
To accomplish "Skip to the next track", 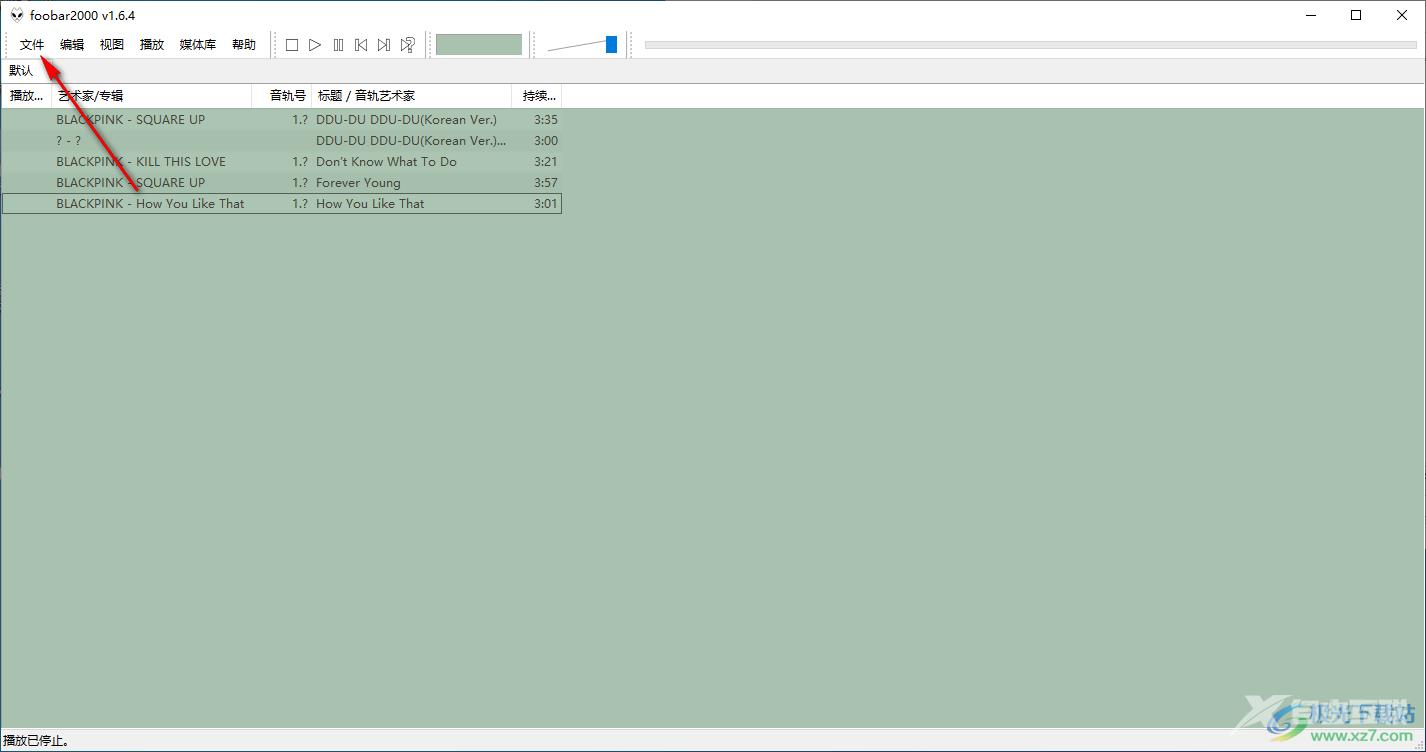I will [x=384, y=45].
